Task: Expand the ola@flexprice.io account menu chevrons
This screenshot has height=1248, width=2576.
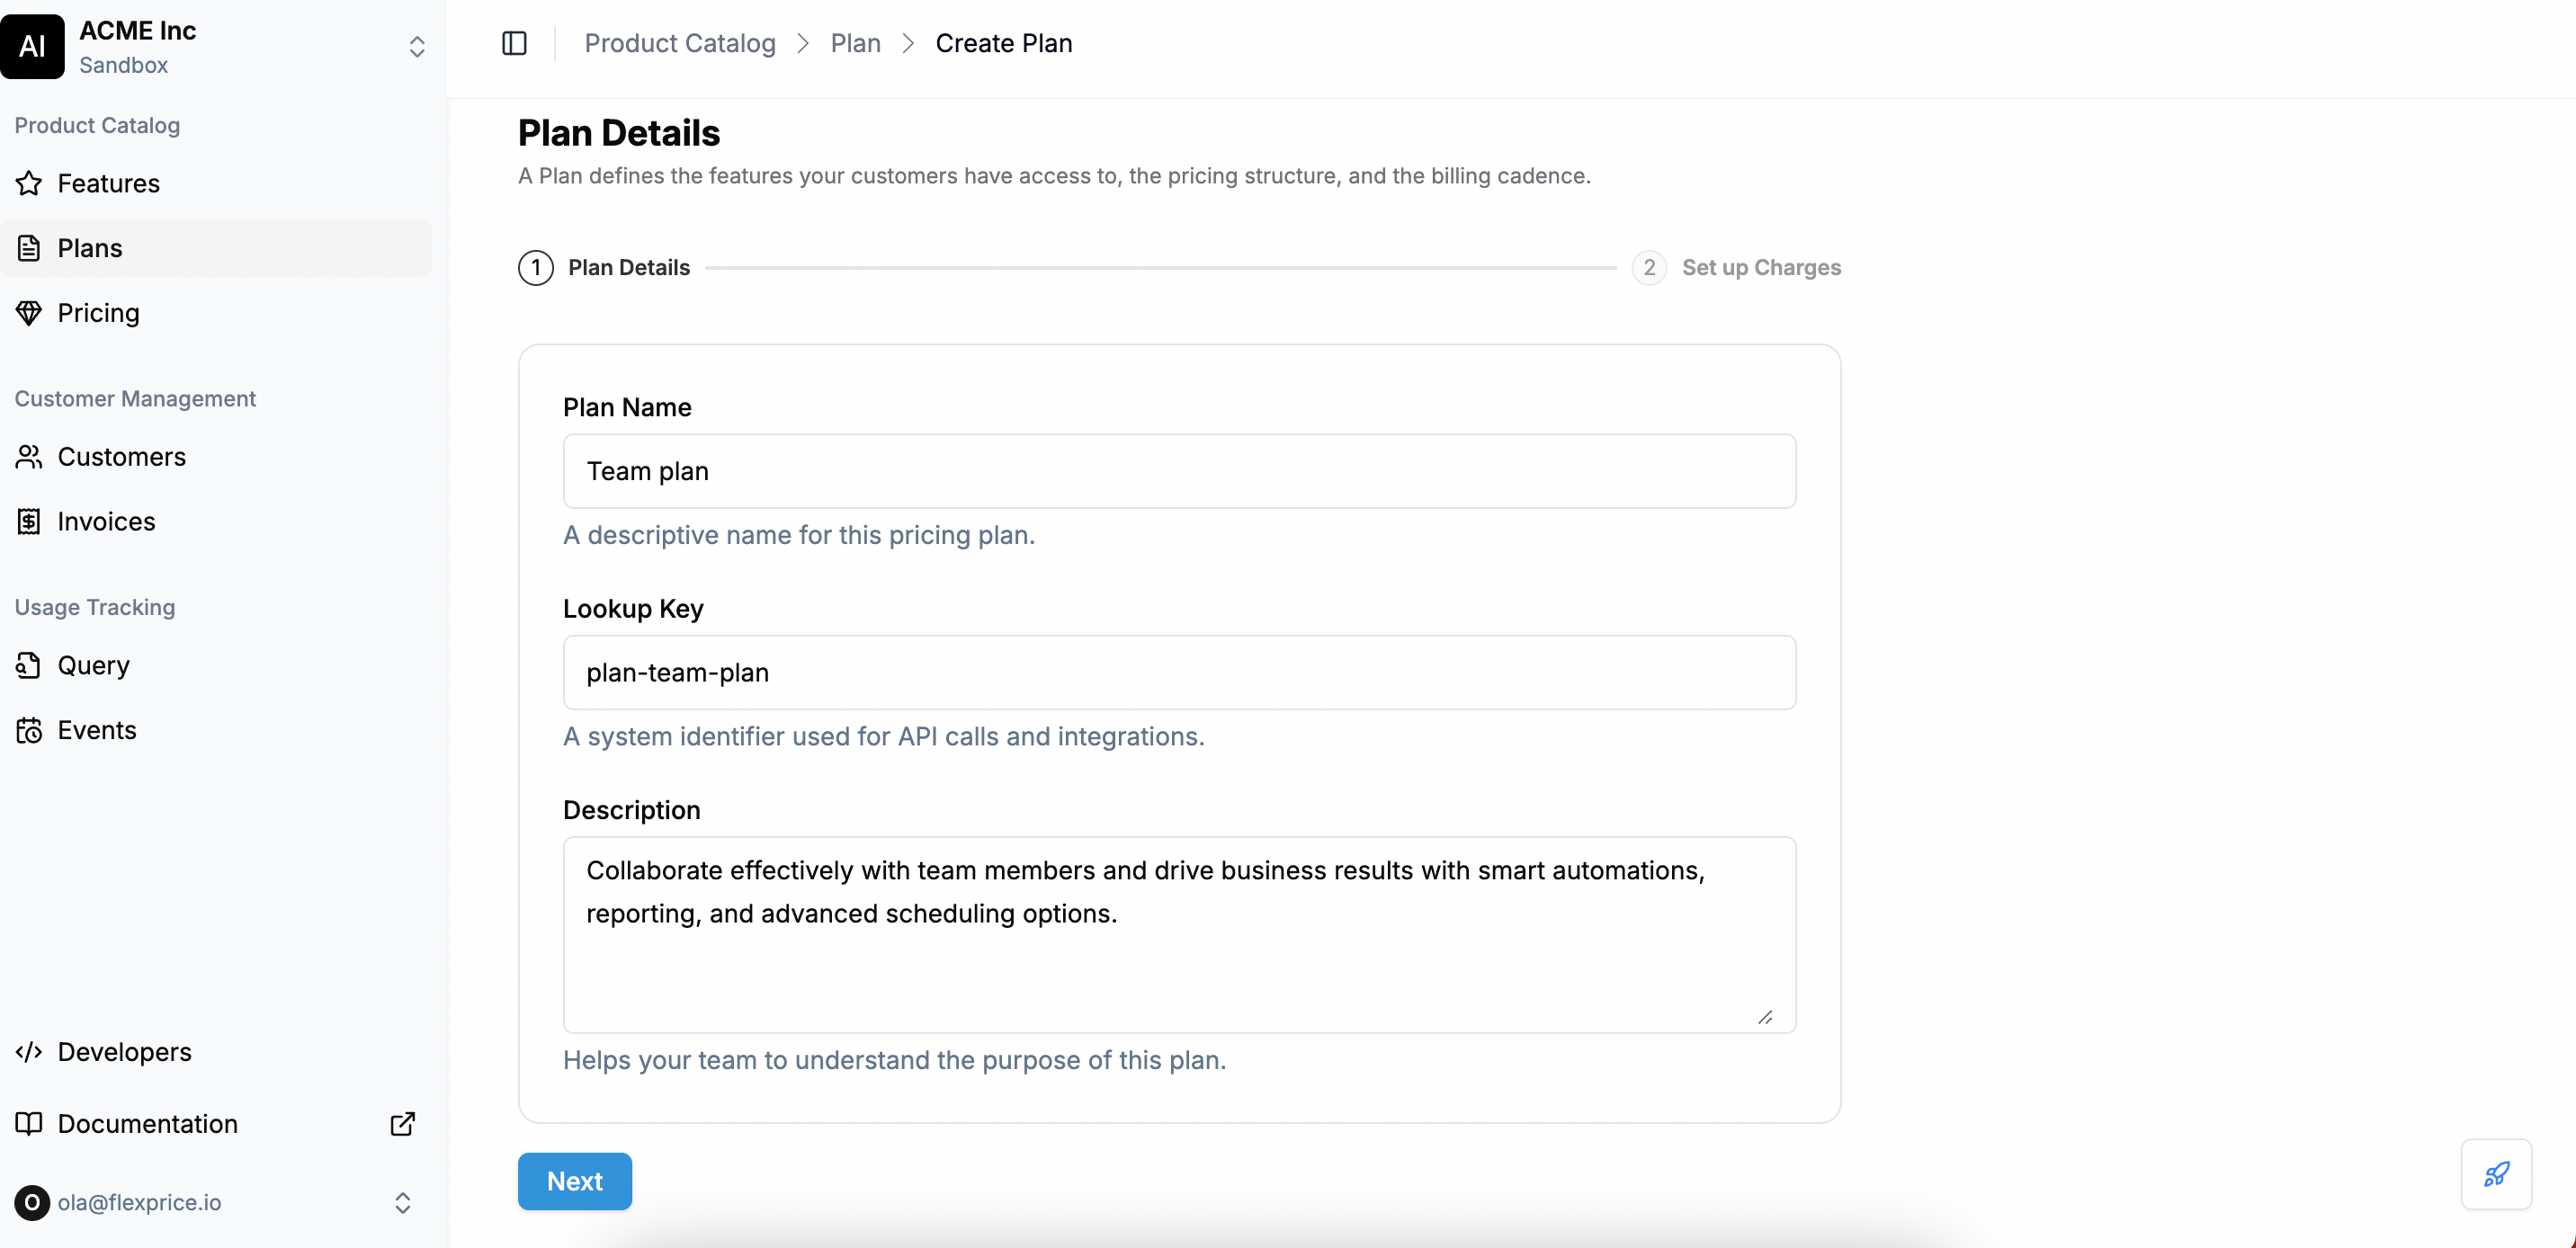Action: click(403, 1202)
